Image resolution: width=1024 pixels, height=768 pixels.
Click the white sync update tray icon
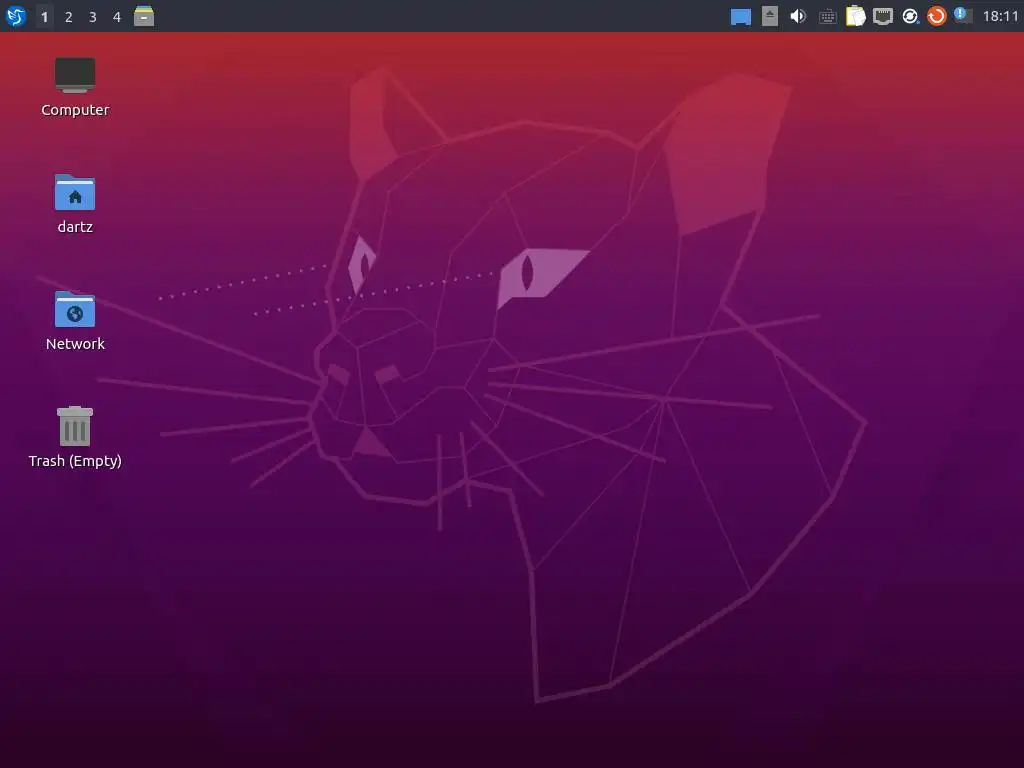(x=910, y=16)
